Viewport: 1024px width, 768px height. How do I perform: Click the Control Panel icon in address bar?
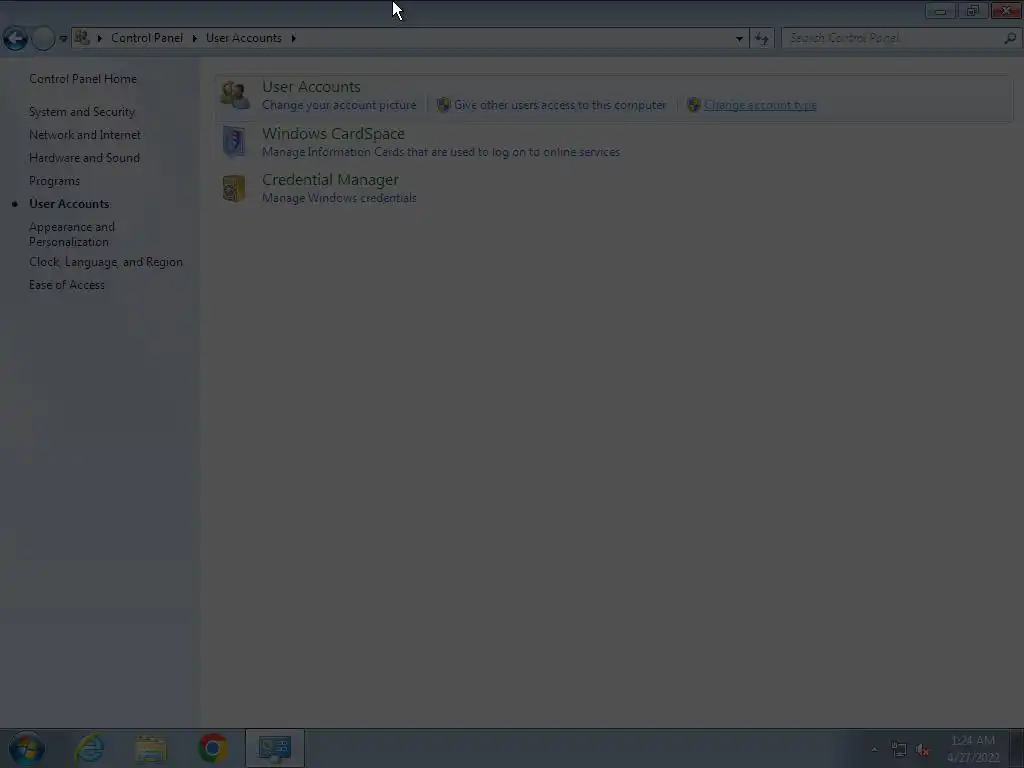[x=82, y=38]
